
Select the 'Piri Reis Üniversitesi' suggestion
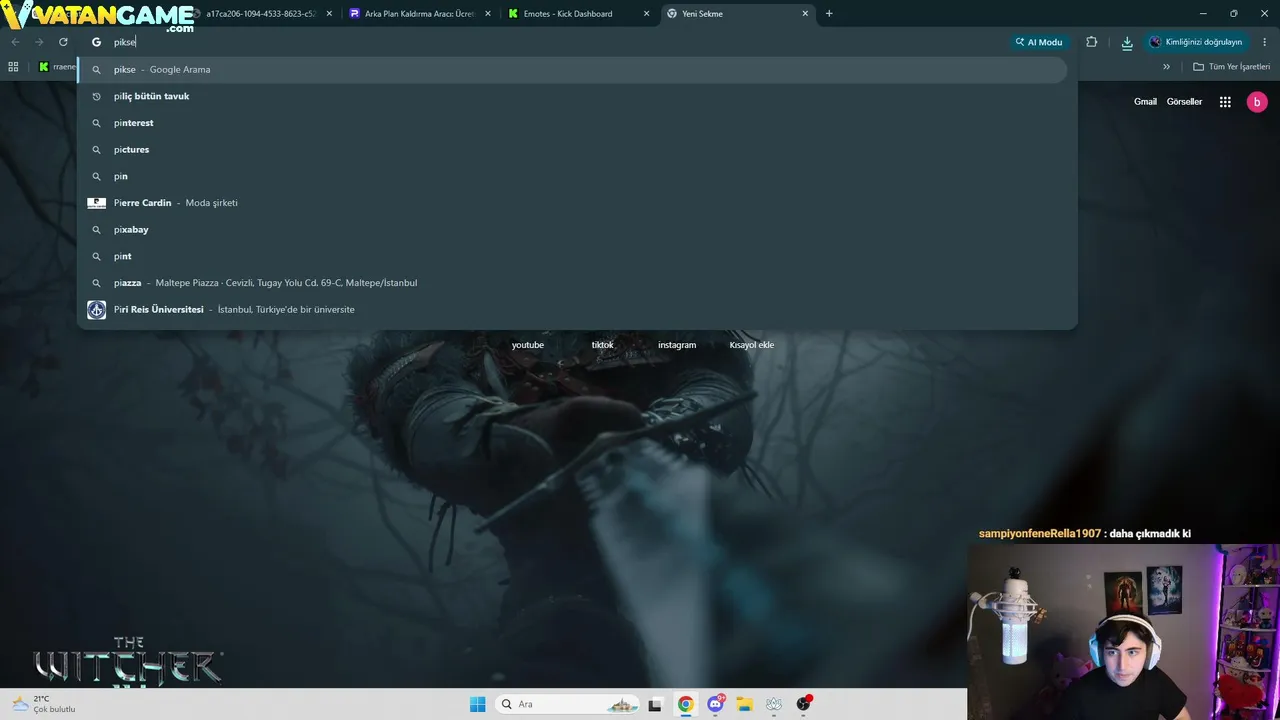click(572, 310)
